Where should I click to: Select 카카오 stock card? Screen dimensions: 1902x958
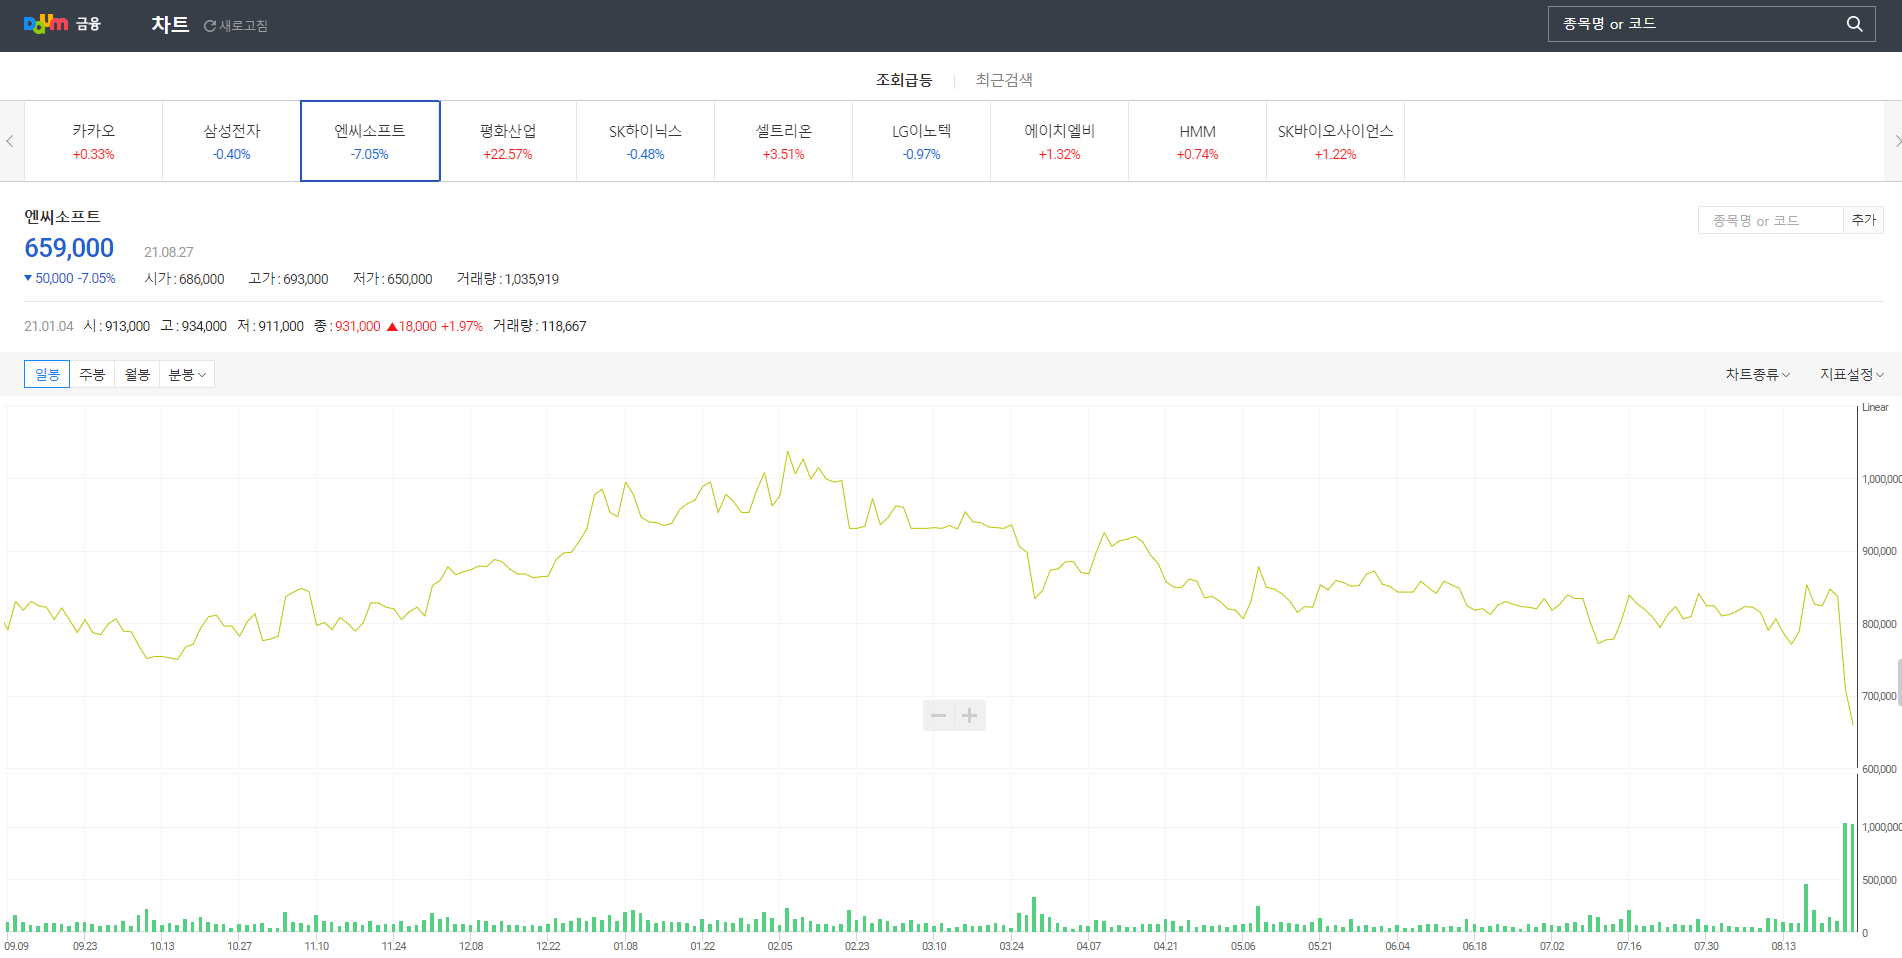tap(93, 141)
